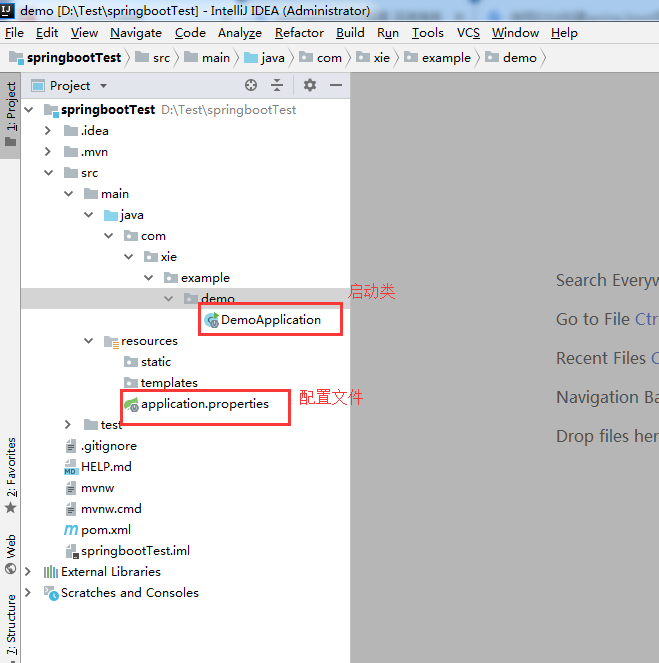
Task: Open the 2: Favorites tool window tab
Action: (11, 475)
